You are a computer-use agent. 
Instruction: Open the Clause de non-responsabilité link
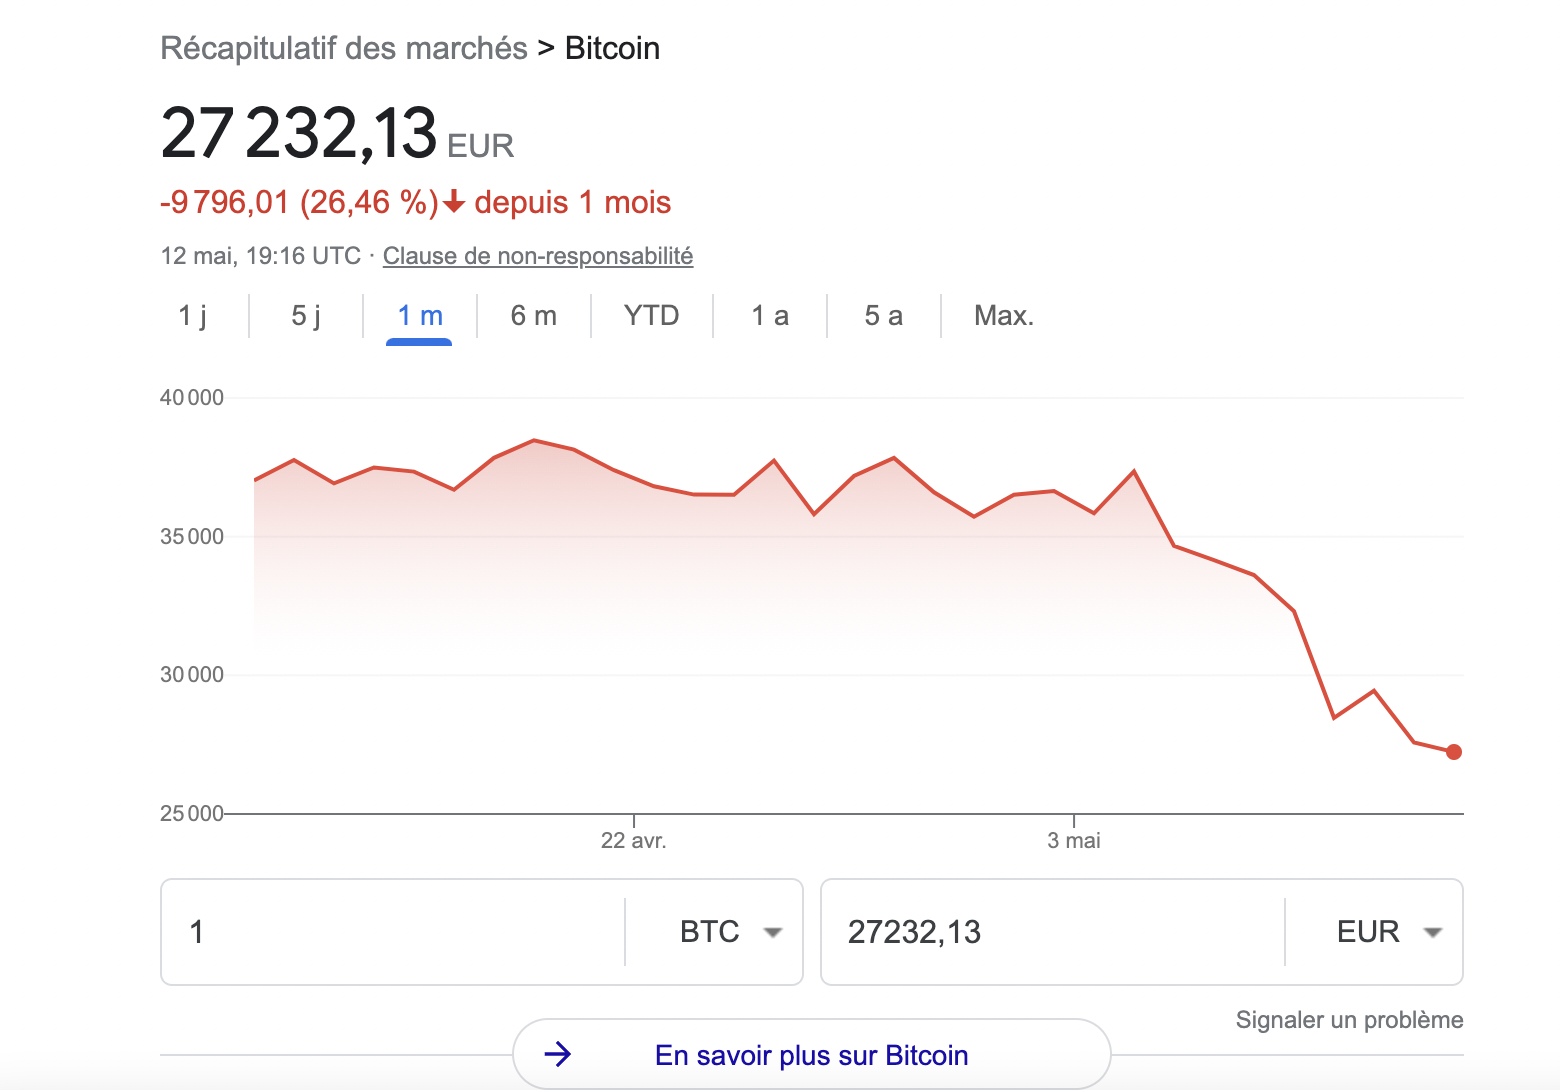tap(538, 256)
